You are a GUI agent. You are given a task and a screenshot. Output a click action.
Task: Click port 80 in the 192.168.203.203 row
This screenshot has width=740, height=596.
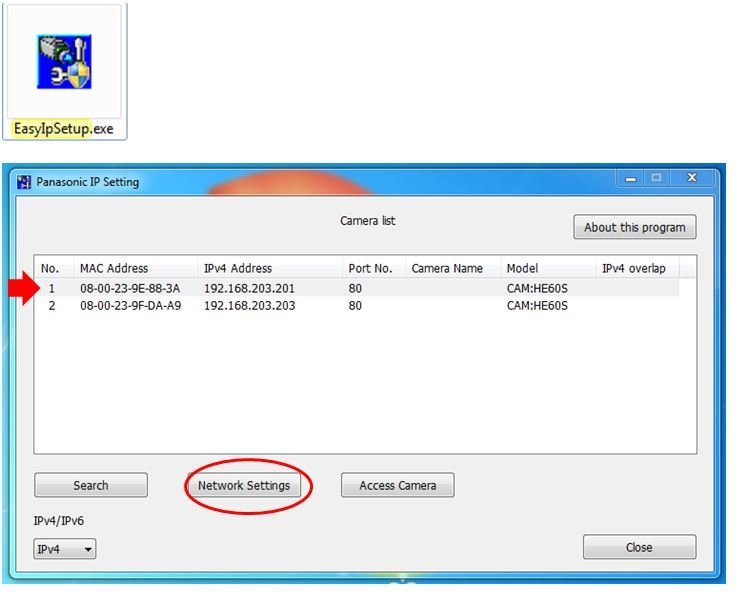click(x=355, y=306)
